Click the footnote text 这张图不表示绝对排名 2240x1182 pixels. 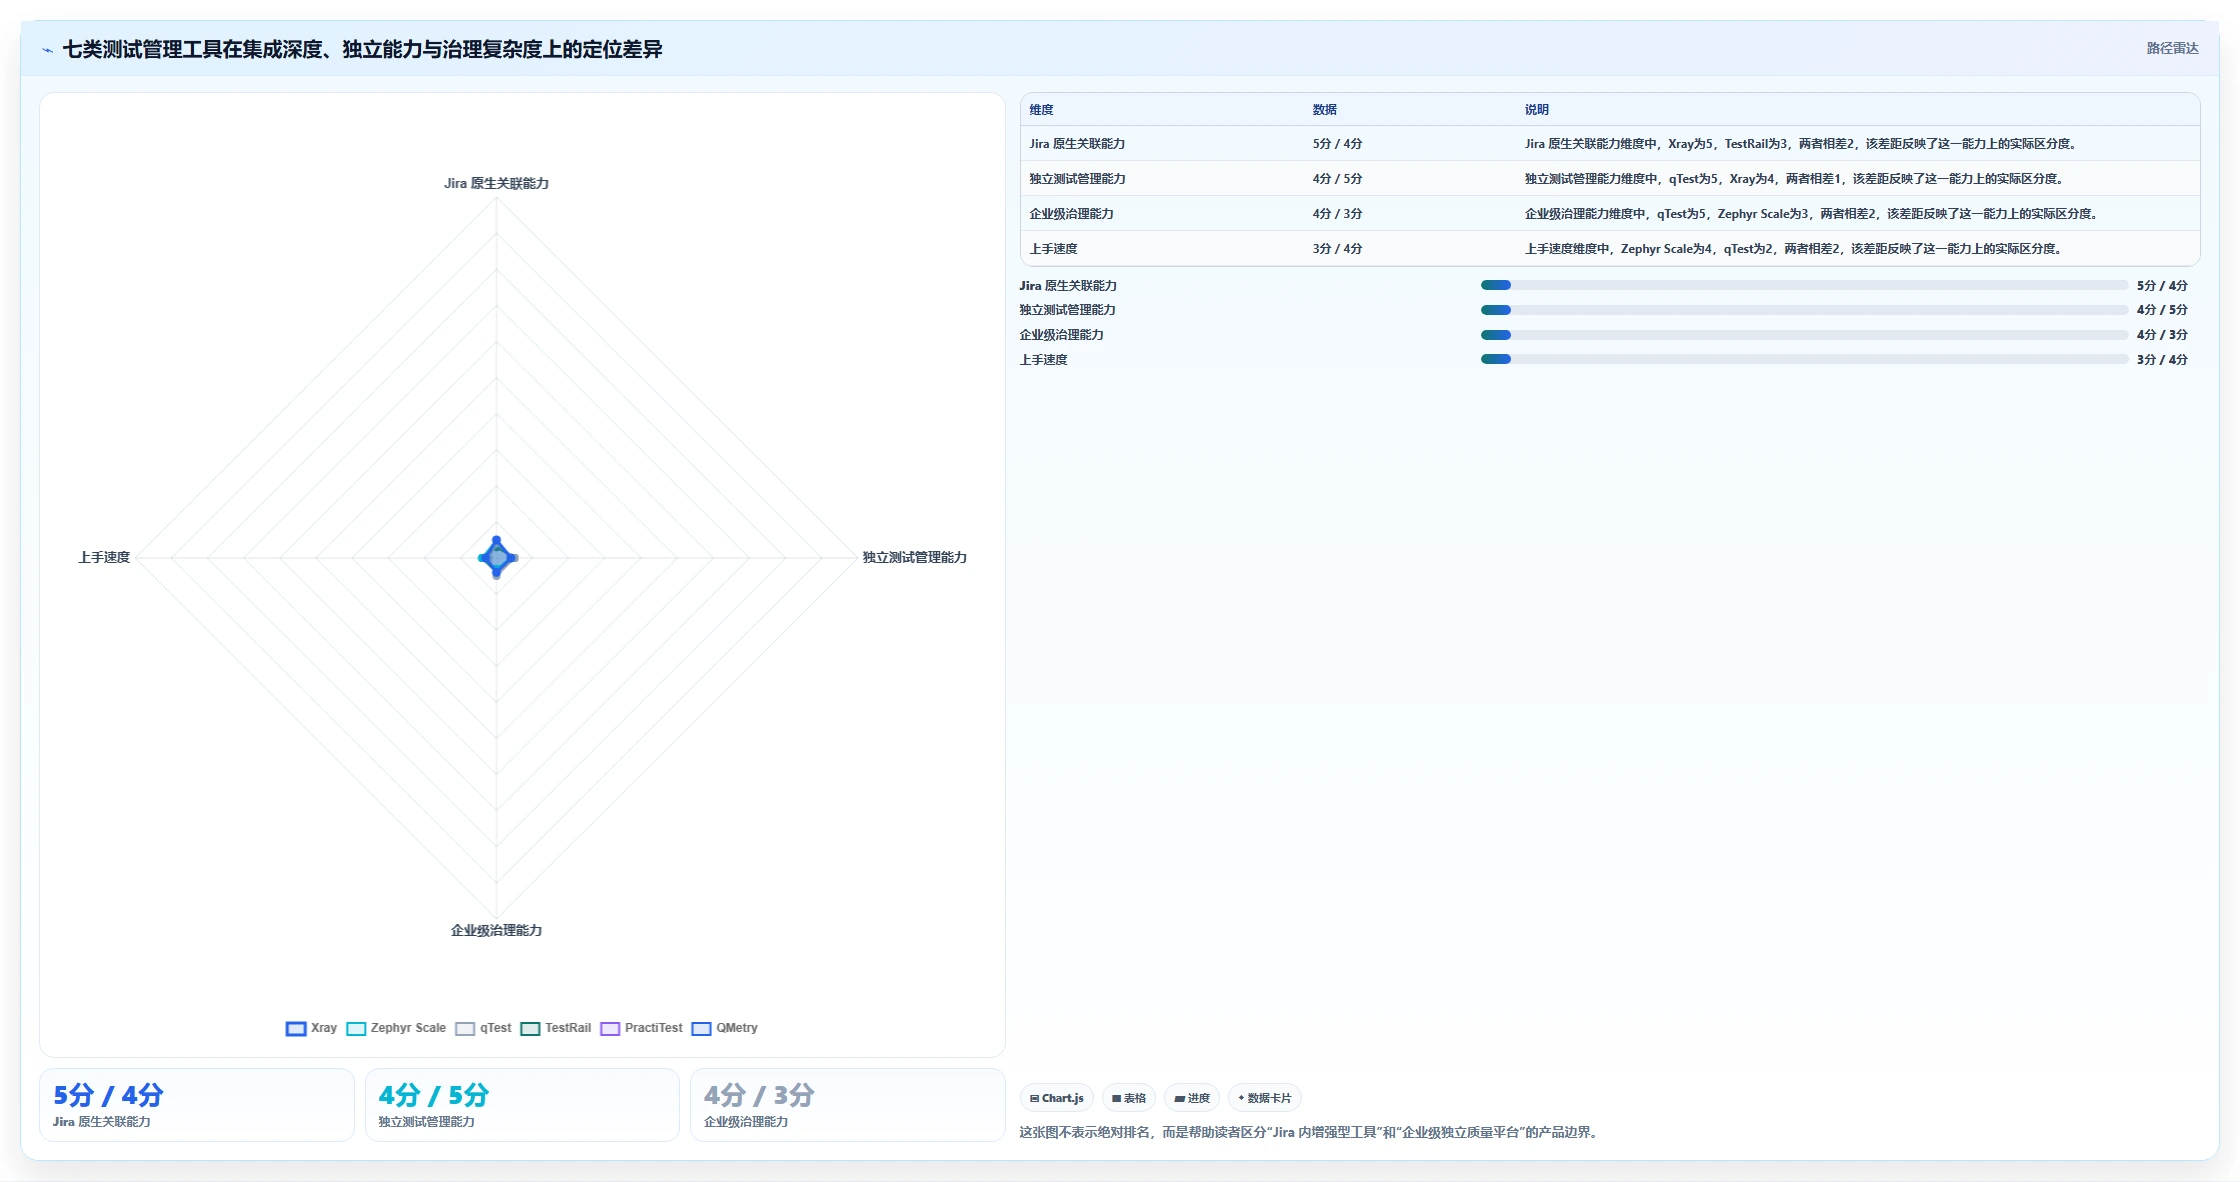coord(1311,1133)
